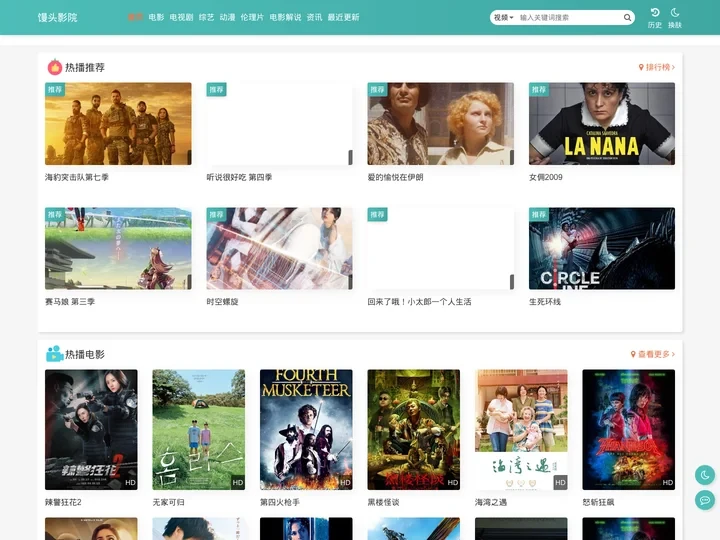Click the 热播推荐 section heading
The image size is (720, 540).
85,68
